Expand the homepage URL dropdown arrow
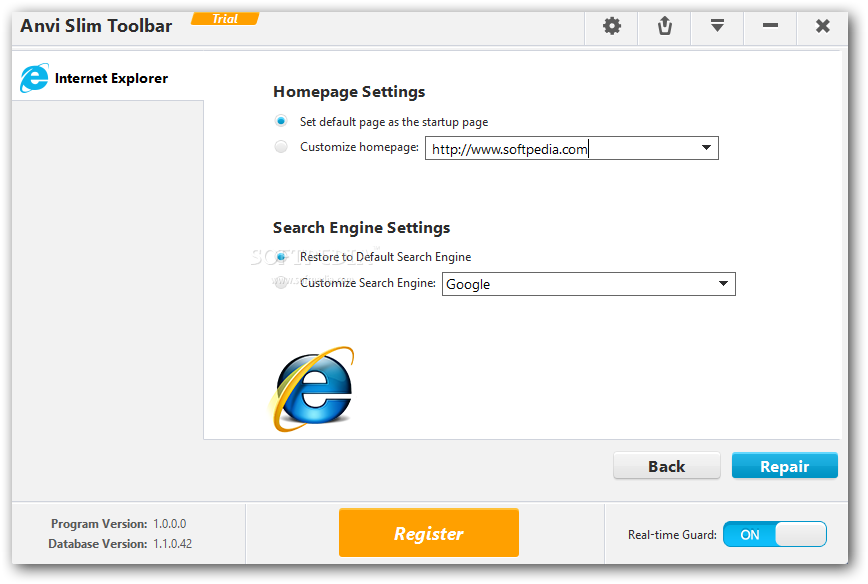The height and width of the screenshot is (584, 868). [706, 148]
